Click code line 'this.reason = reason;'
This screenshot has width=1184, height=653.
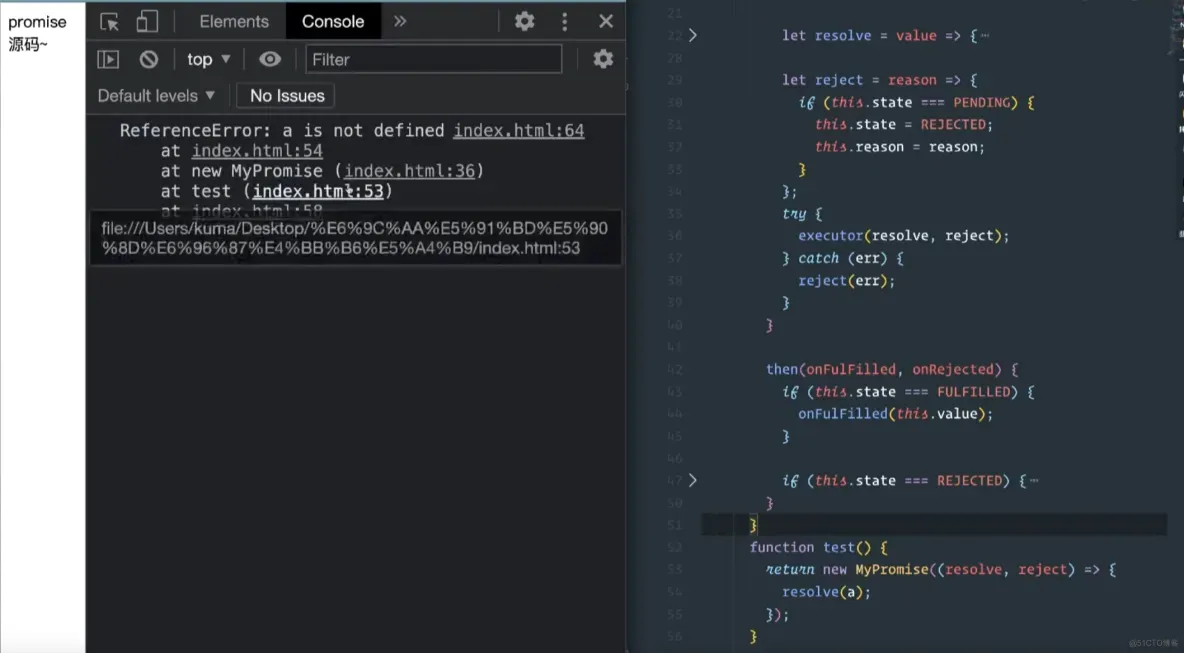[x=900, y=146]
